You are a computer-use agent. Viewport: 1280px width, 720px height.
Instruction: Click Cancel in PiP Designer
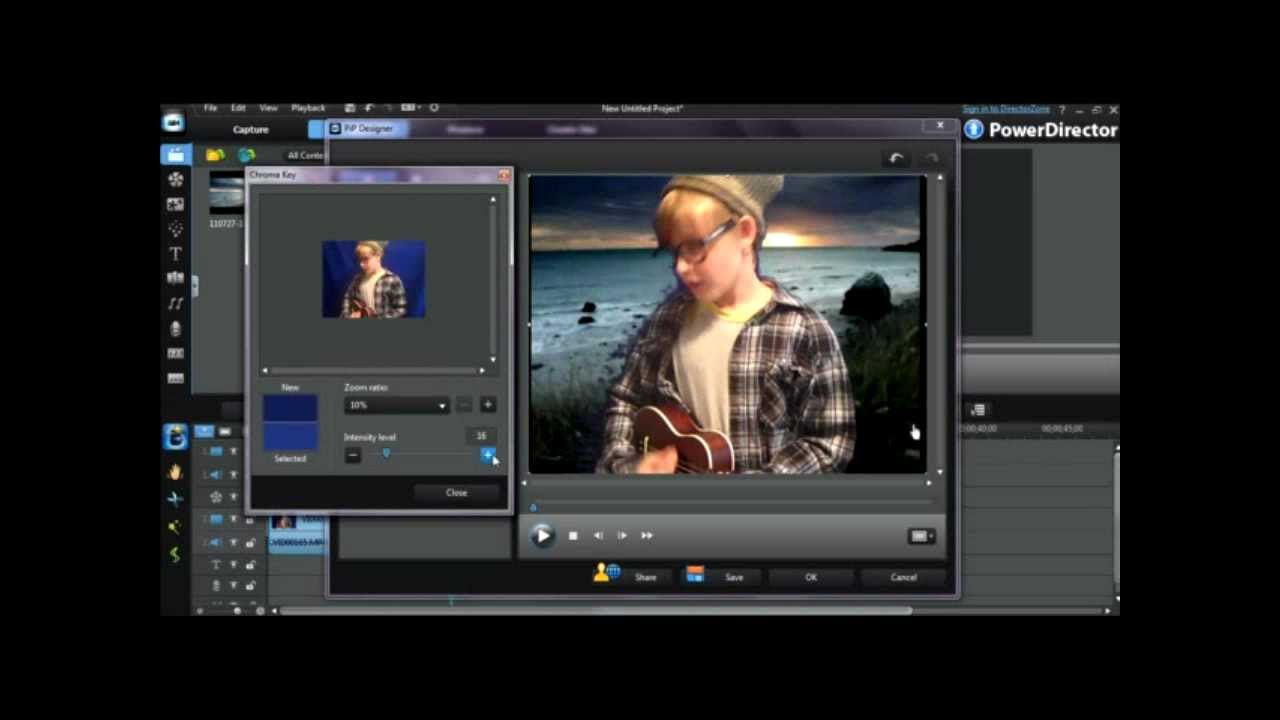tap(903, 577)
